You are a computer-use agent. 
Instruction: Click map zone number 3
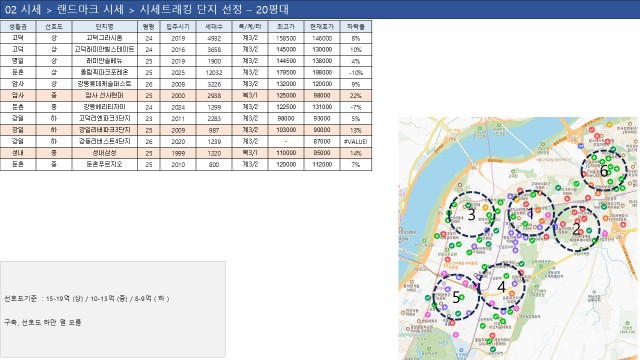point(471,215)
